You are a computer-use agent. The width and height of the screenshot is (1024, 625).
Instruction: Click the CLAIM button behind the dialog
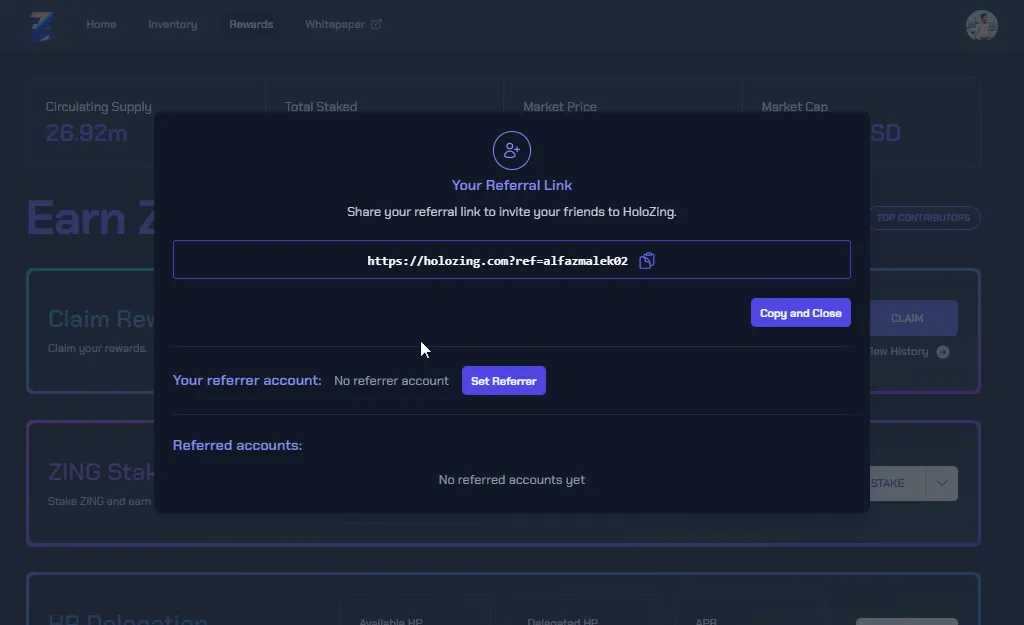click(914, 318)
